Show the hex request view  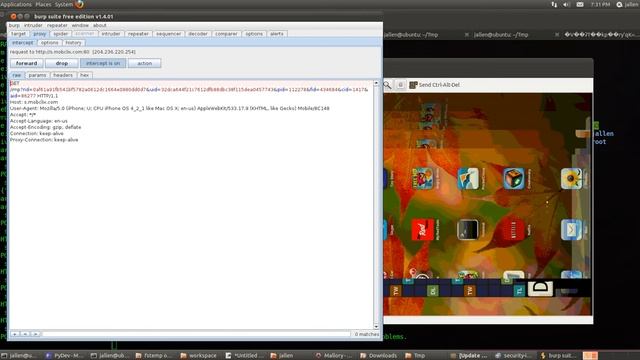pyautogui.click(x=84, y=75)
